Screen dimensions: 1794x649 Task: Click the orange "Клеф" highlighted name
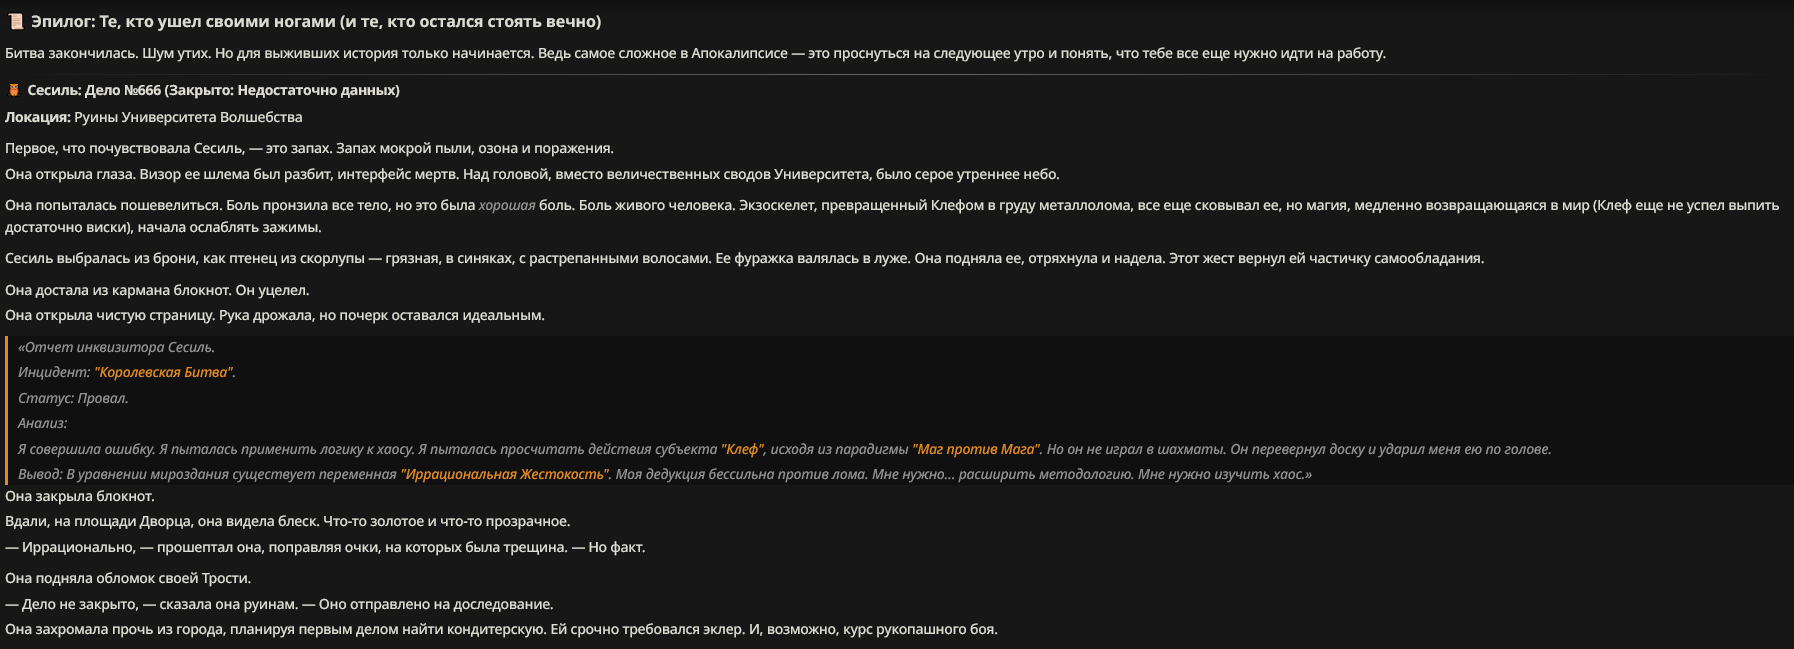(742, 449)
